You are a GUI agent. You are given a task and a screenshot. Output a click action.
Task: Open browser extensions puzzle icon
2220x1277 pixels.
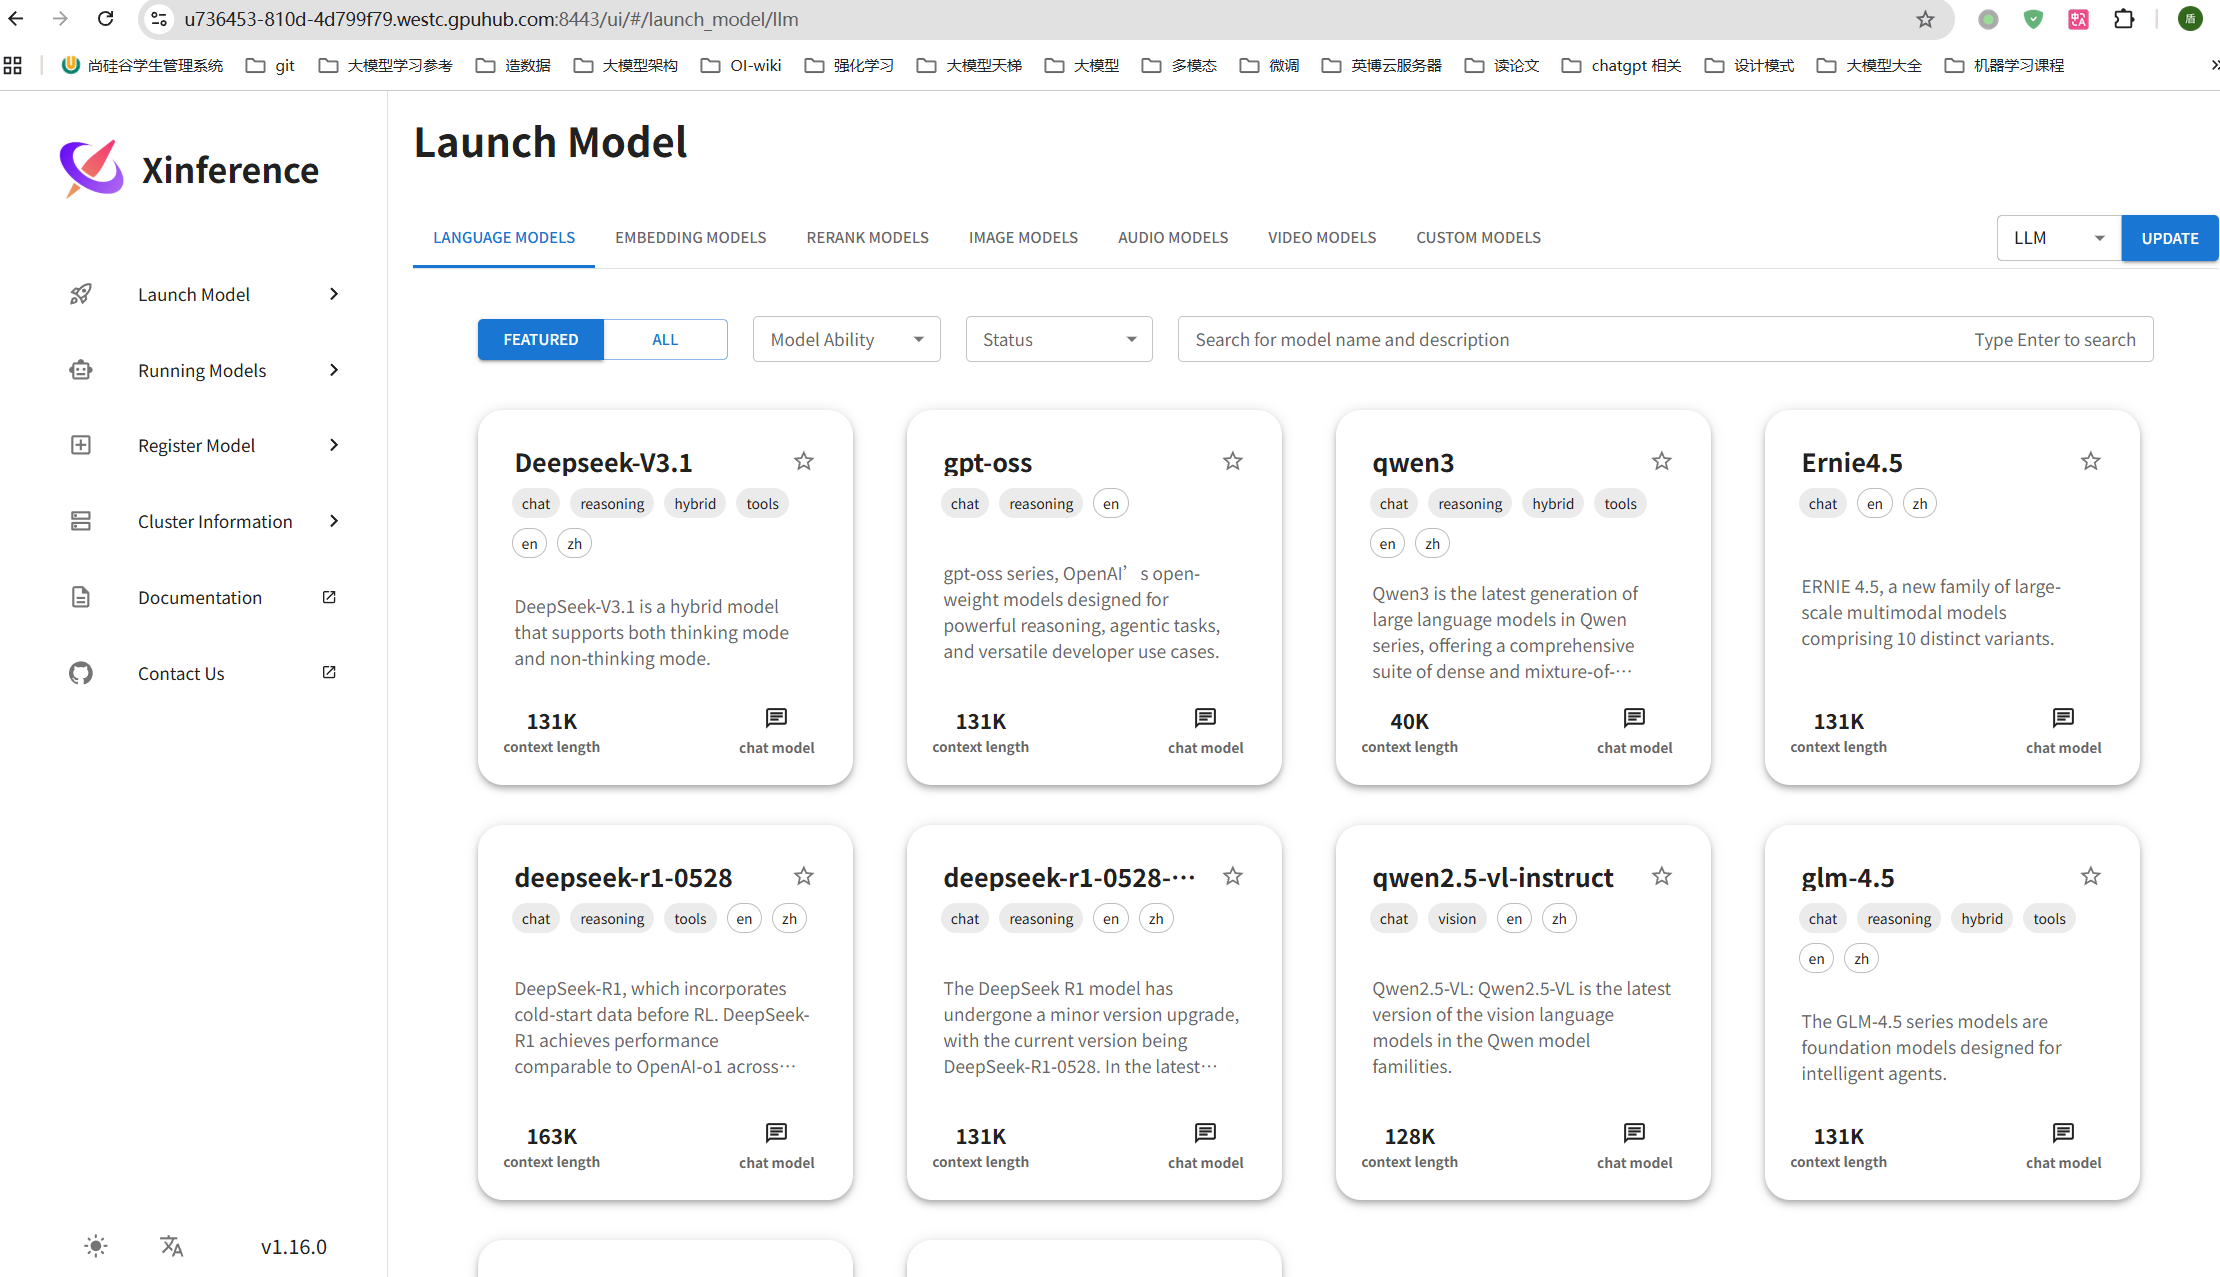pos(2124,19)
